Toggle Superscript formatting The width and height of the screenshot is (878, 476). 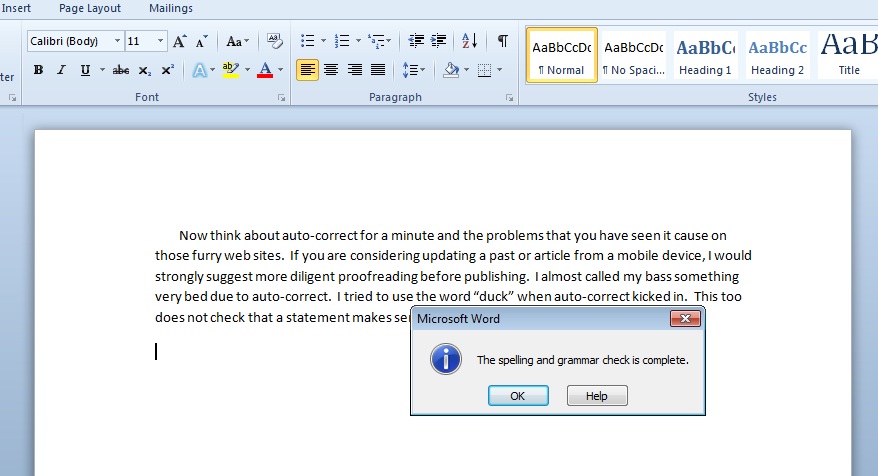pos(167,70)
